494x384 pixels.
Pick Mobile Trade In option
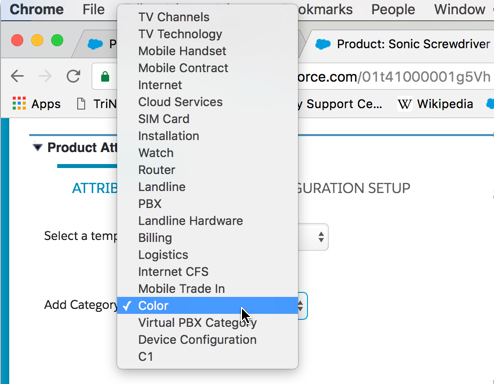coord(207,289)
